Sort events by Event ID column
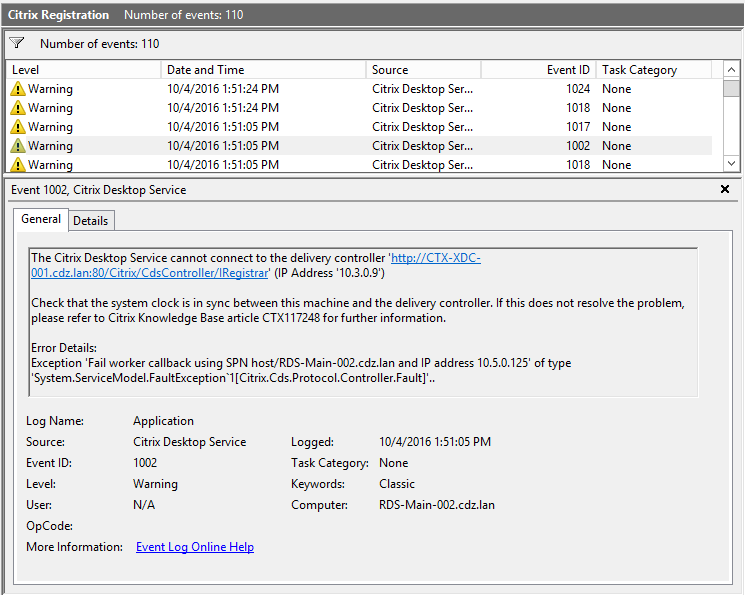 538,70
